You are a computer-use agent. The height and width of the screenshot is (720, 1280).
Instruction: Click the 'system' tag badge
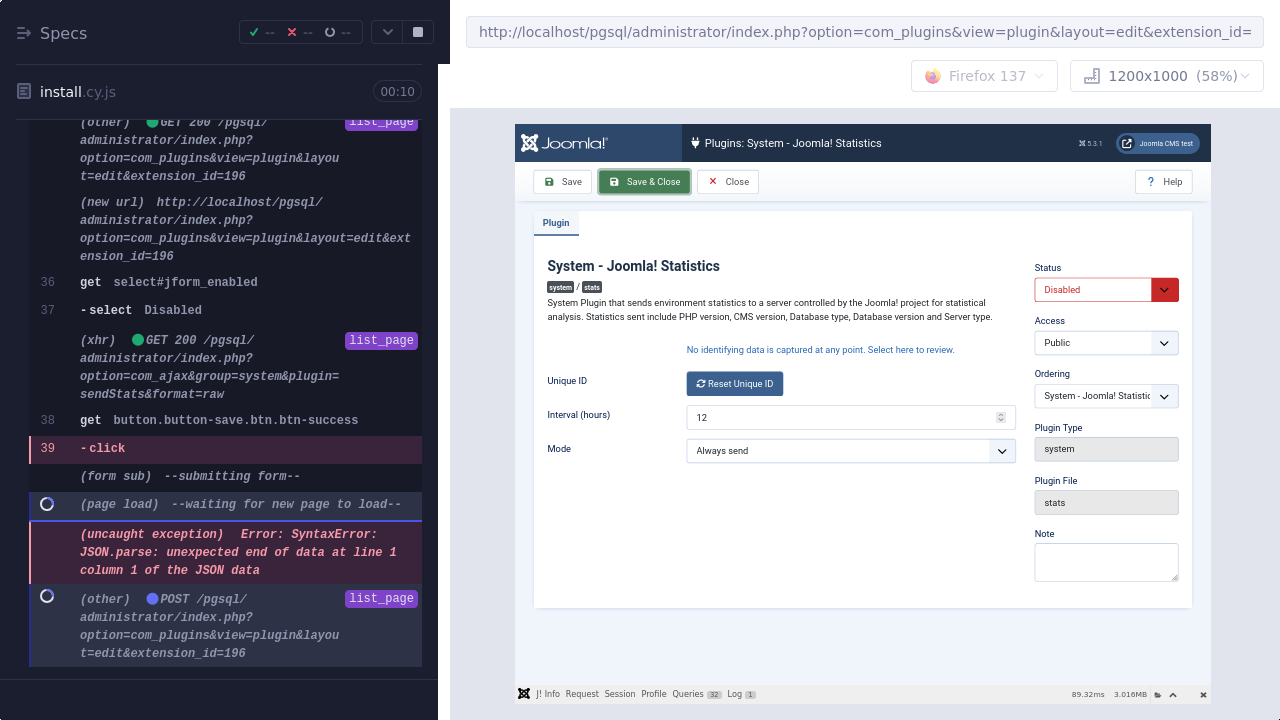(x=560, y=288)
